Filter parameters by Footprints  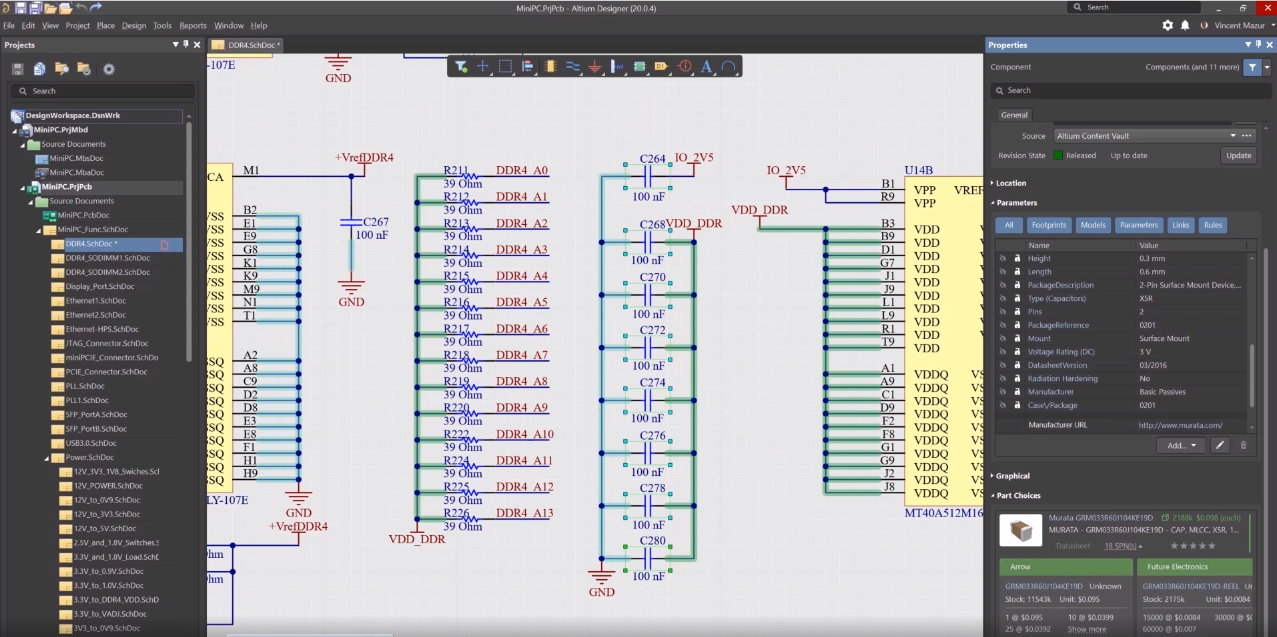[x=1048, y=225]
